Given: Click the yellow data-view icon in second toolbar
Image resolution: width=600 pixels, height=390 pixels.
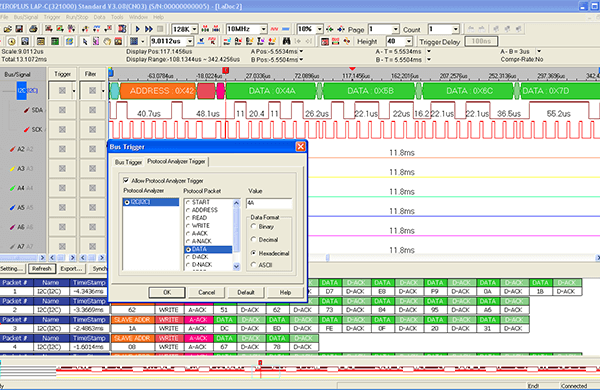Looking at the screenshot, I should coord(41,41).
